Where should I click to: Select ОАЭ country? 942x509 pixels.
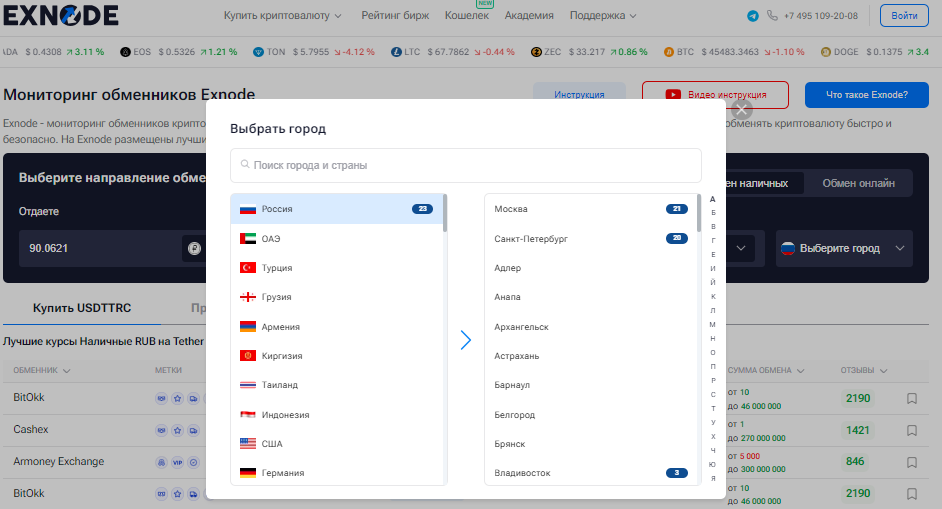336,239
